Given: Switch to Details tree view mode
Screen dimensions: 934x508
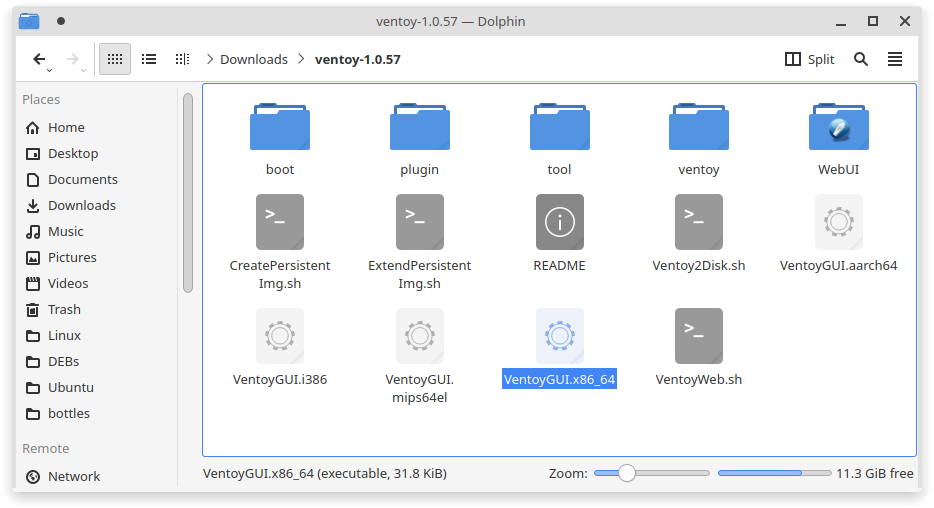Looking at the screenshot, I should (x=182, y=59).
